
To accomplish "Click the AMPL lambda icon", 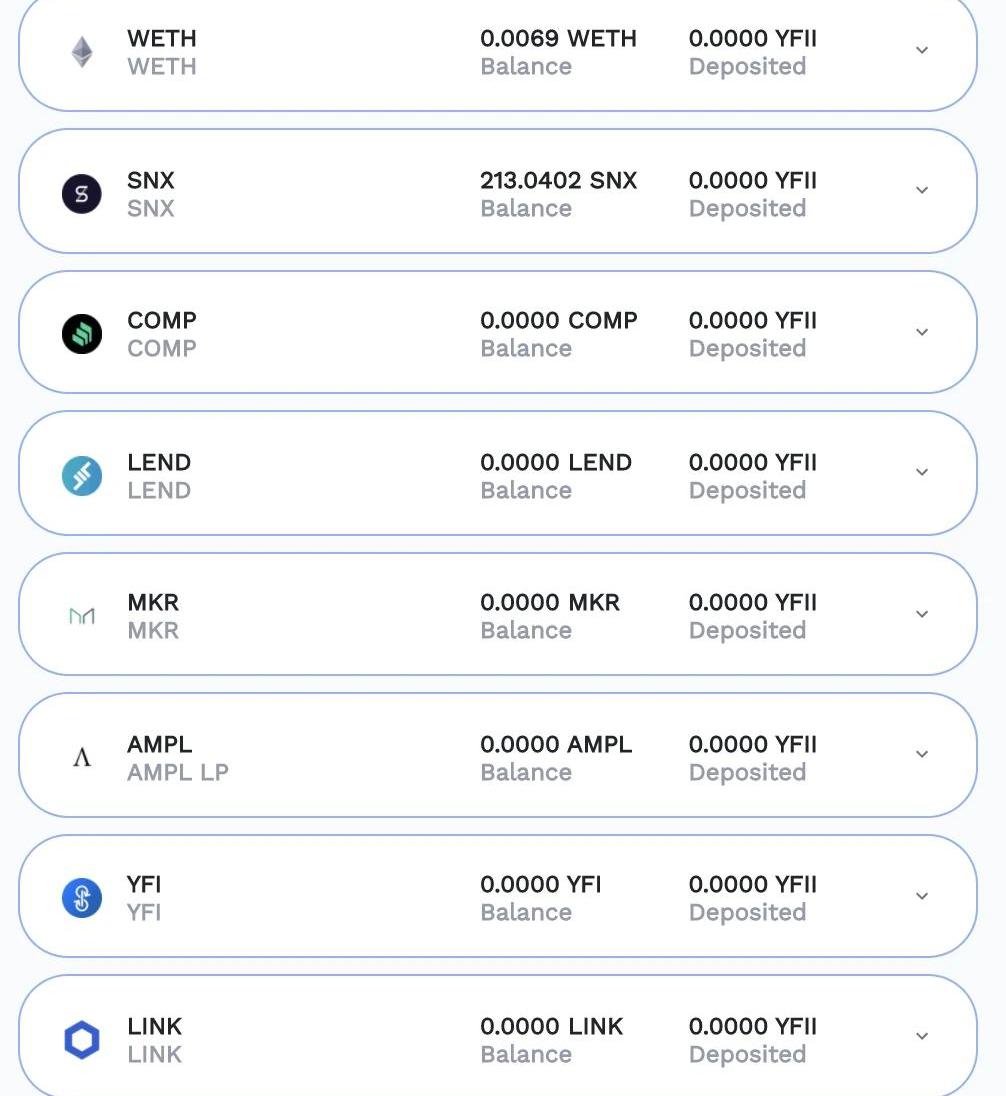I will pyautogui.click(x=82, y=758).
